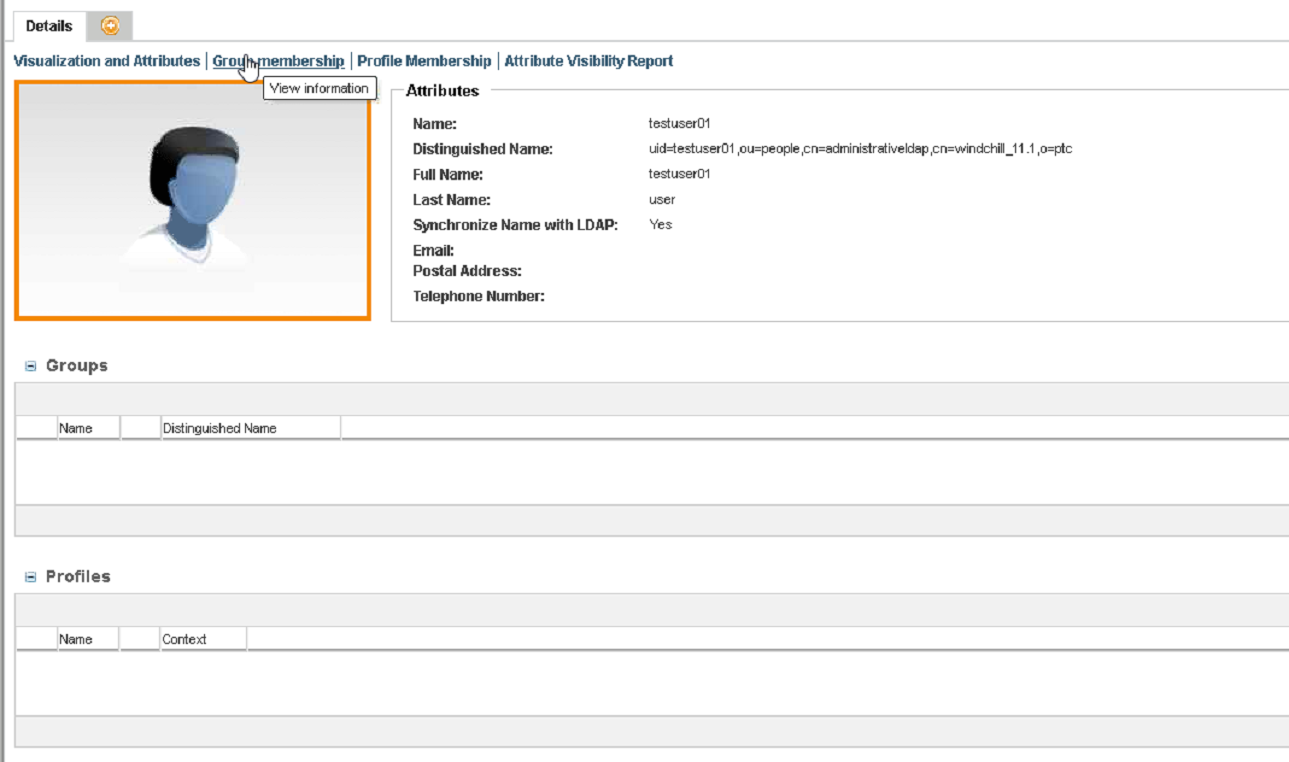Collapse the Profiles section
Screen dimensions: 1289x762
coord(30,578)
